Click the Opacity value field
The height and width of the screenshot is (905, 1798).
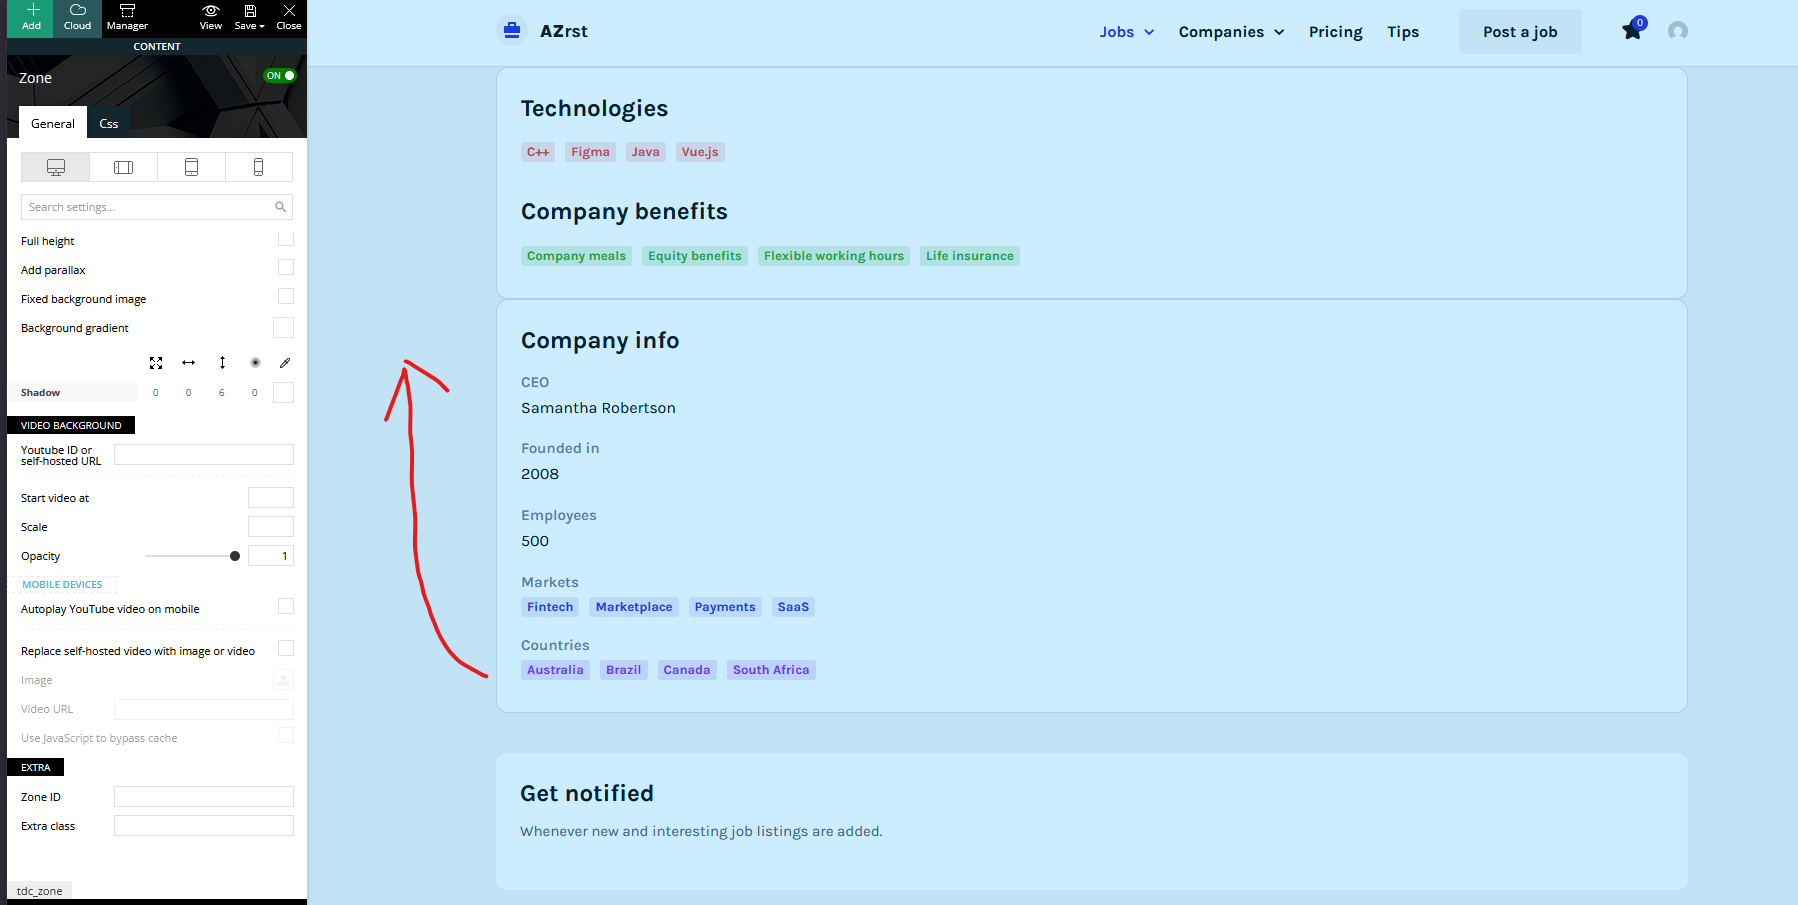pos(271,555)
